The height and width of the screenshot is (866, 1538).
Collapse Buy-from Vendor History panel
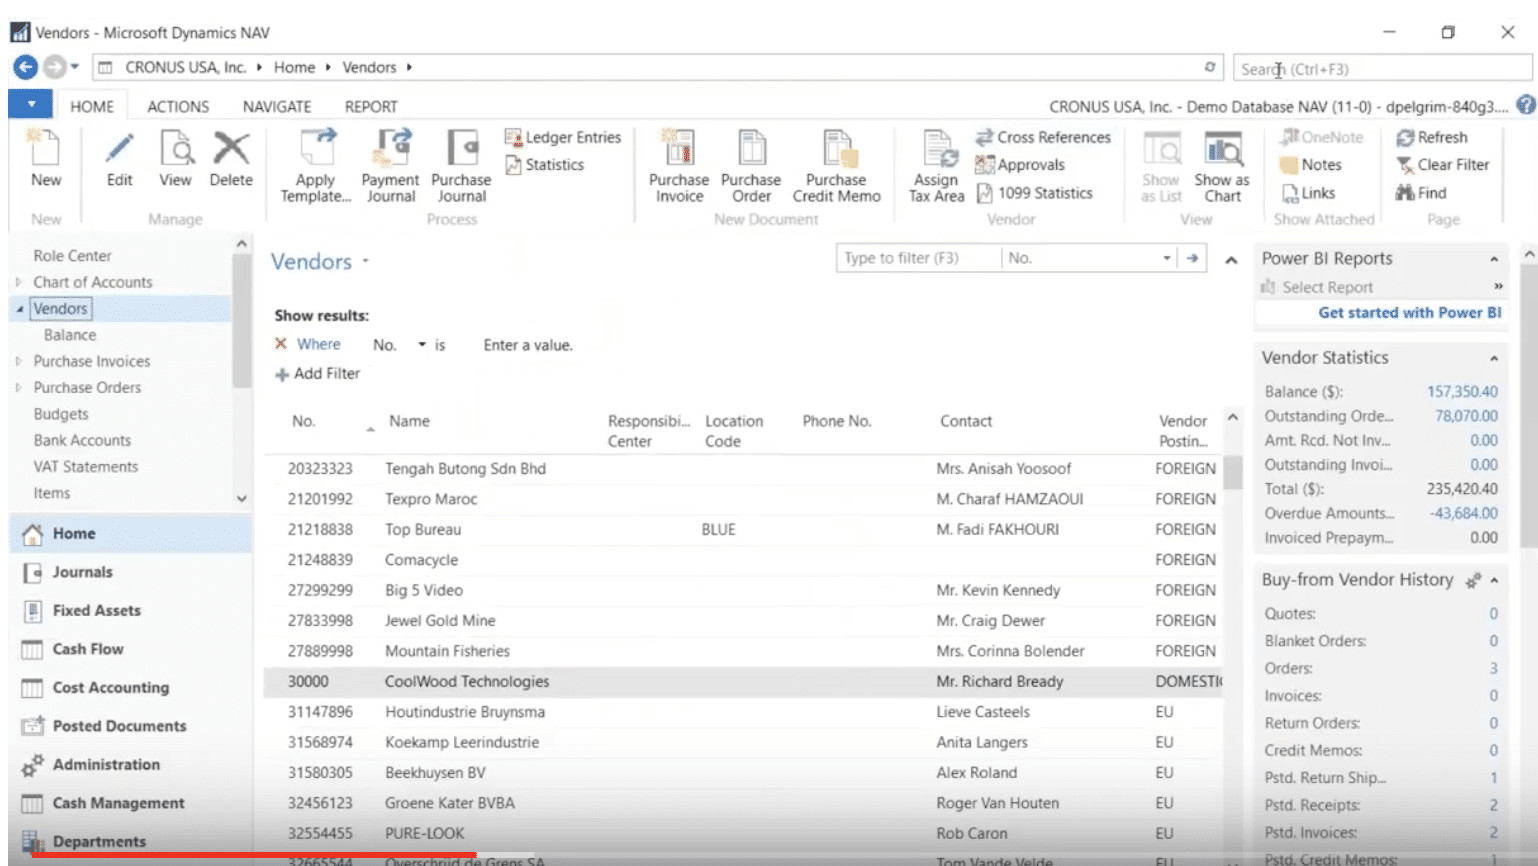coord(1494,580)
